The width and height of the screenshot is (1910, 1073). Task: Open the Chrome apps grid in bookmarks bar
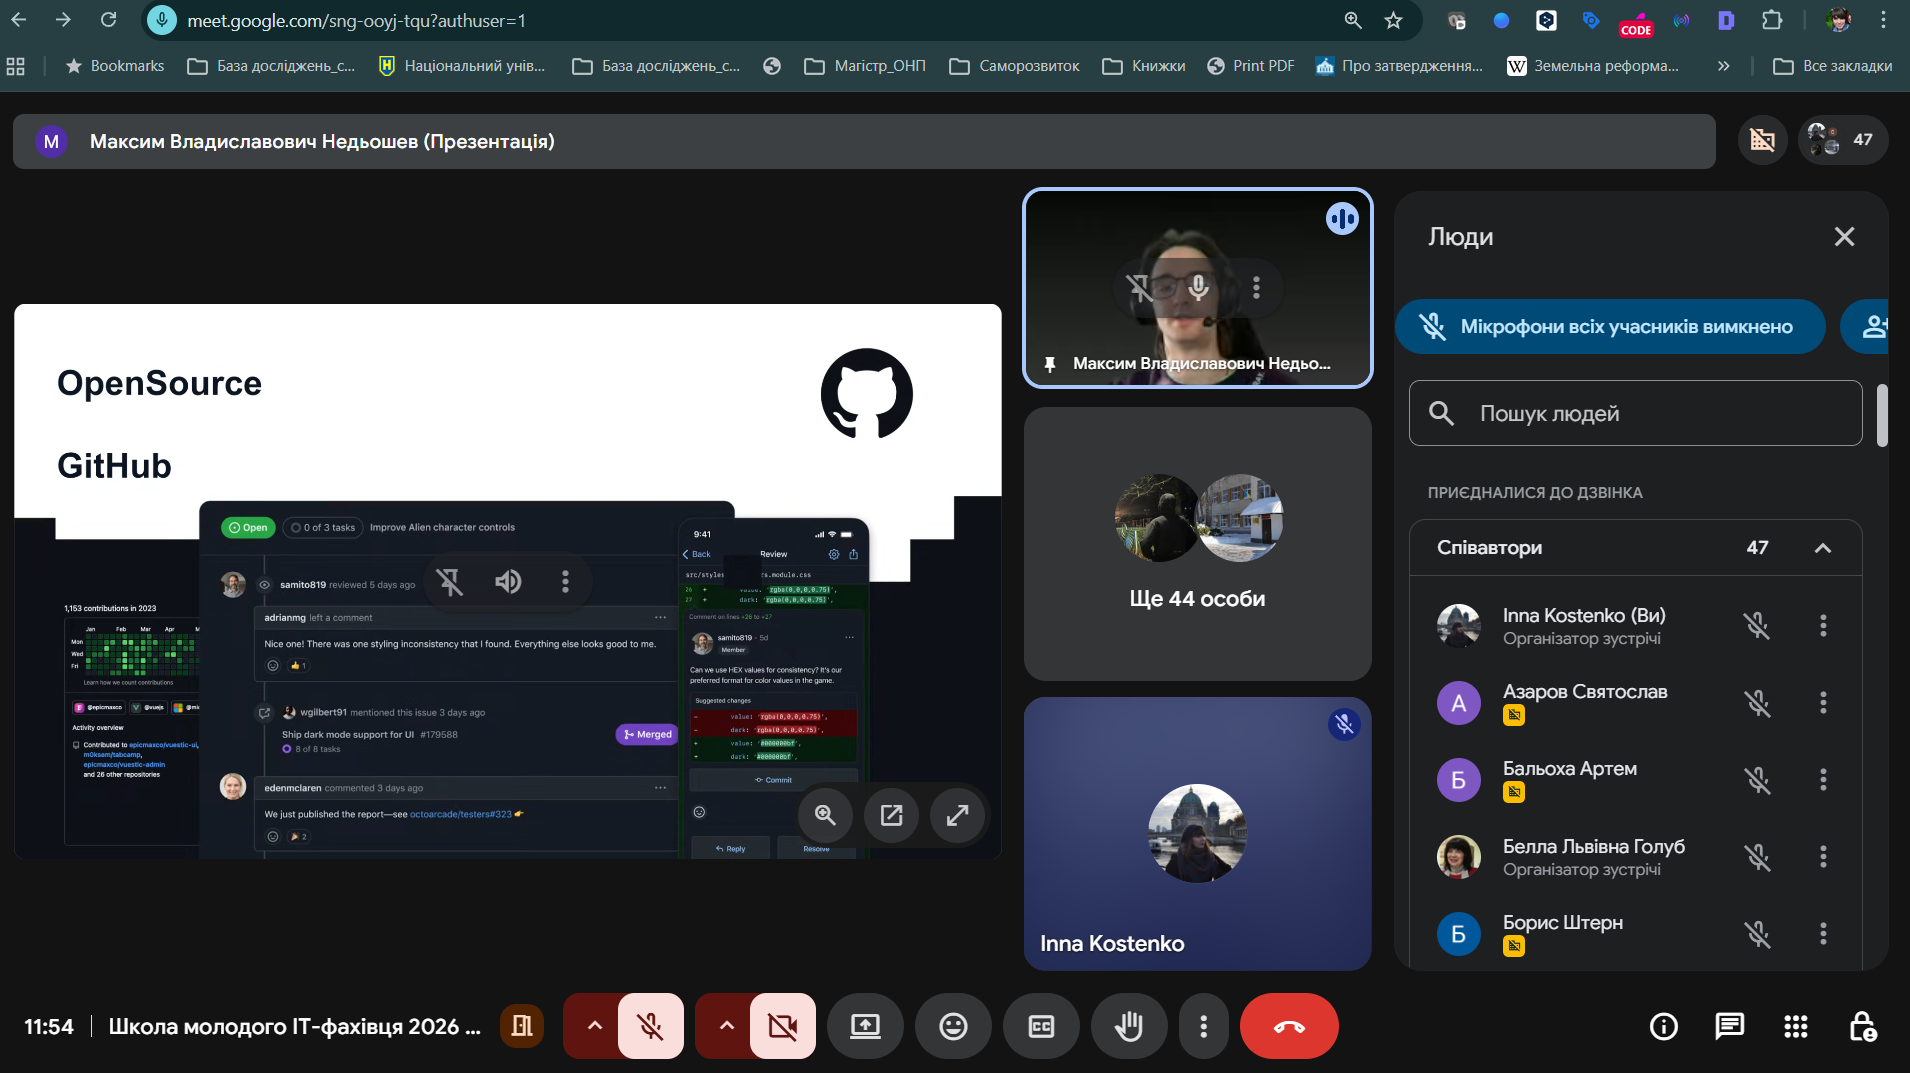[x=15, y=66]
